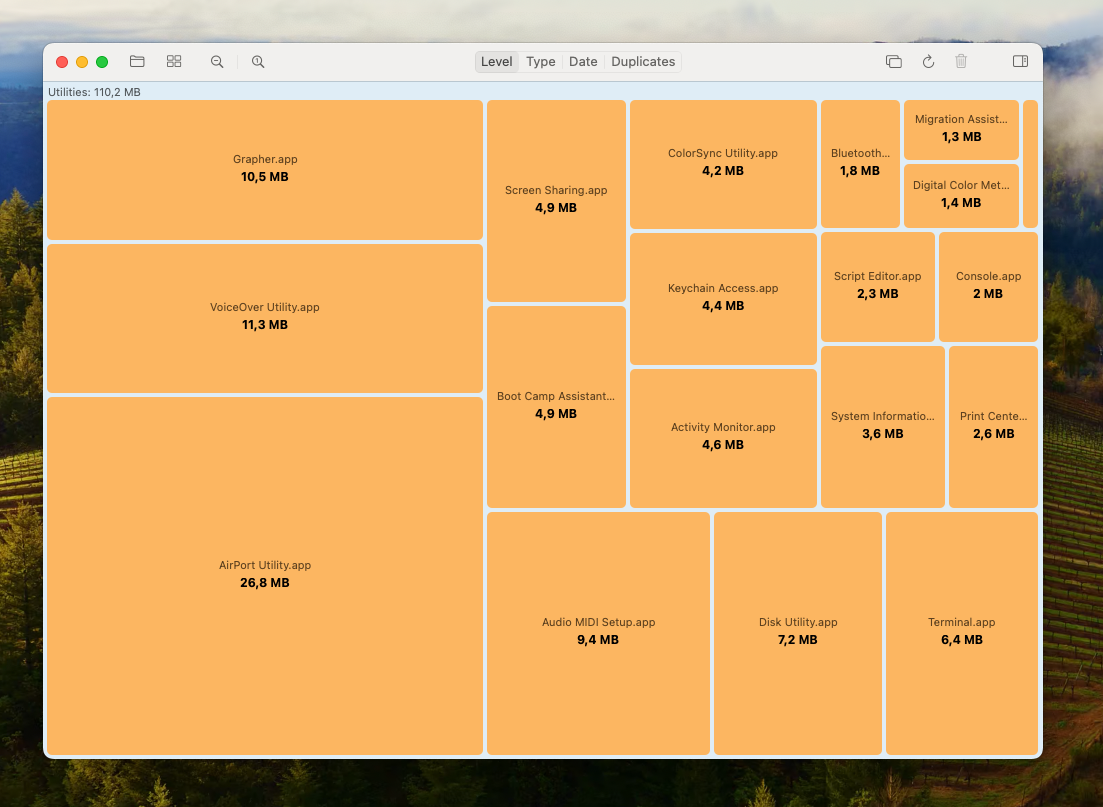Switch to the Date view

(583, 62)
